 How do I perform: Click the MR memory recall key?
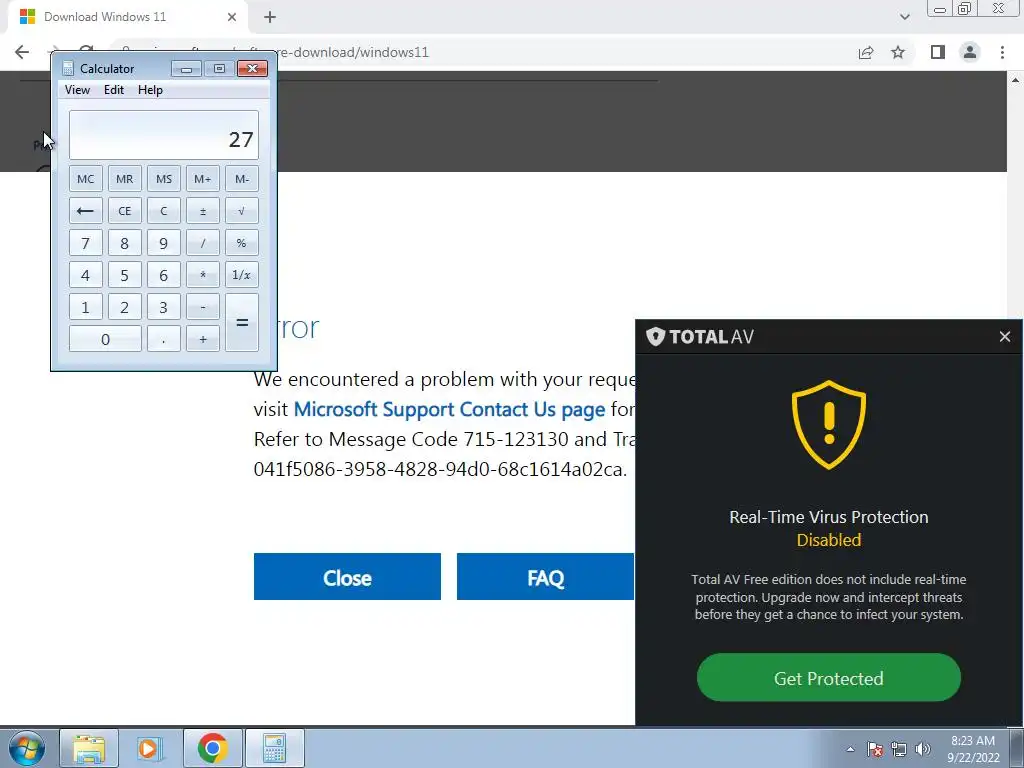tap(125, 179)
